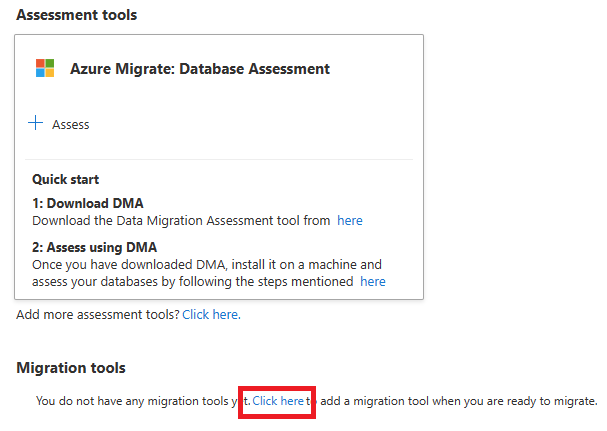This screenshot has width=607, height=431.
Task: Open the 'here' link for assessment steps
Action: coord(373,281)
